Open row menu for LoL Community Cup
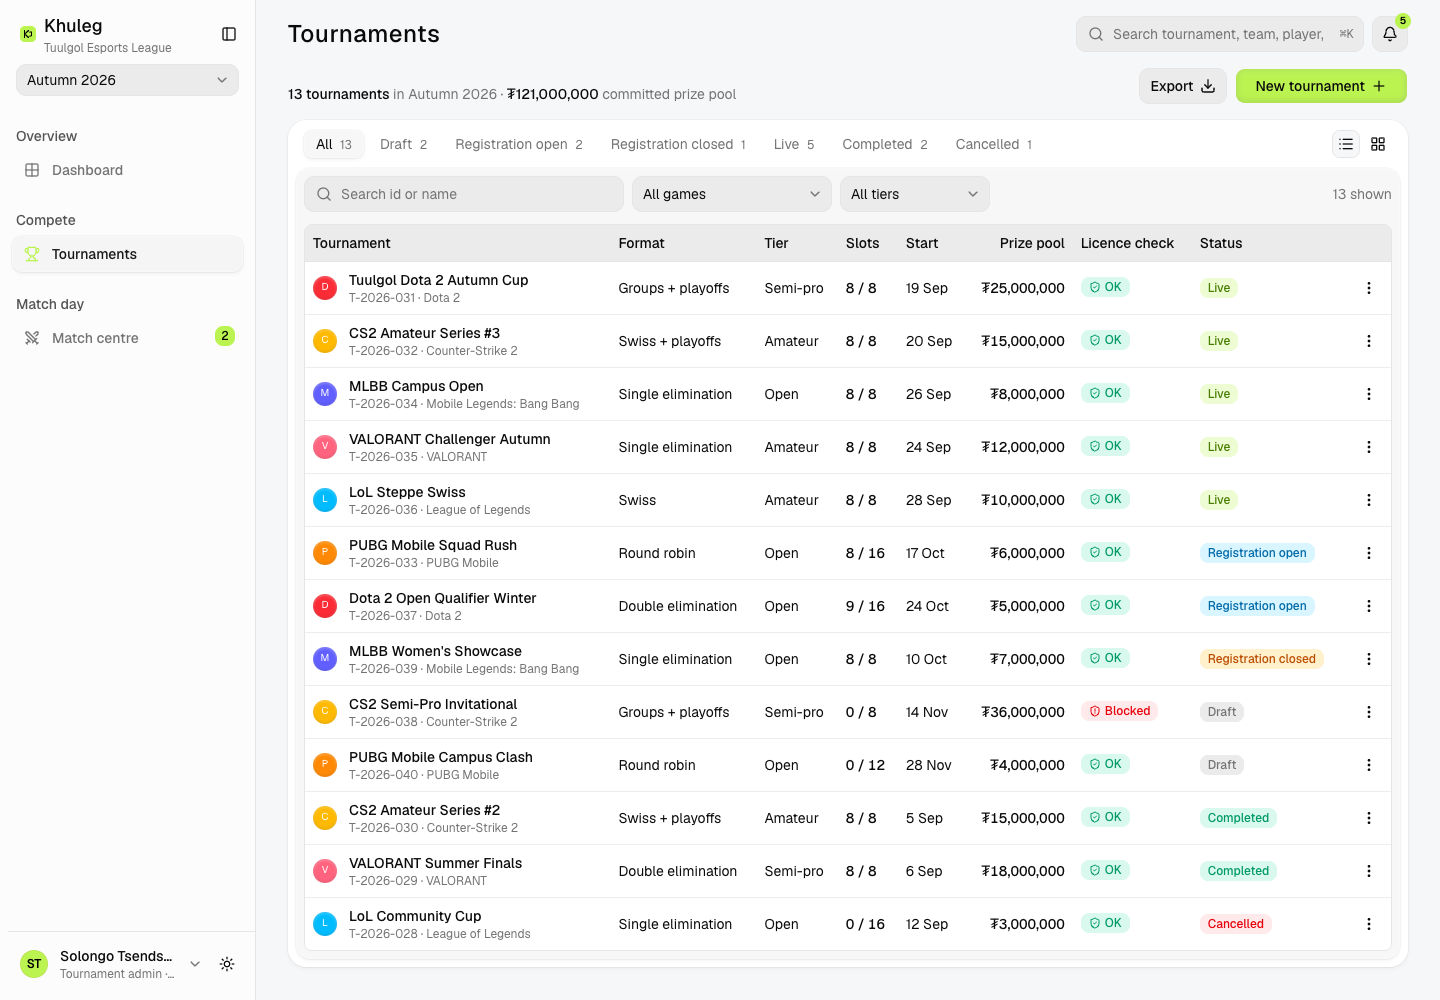 [1369, 924]
